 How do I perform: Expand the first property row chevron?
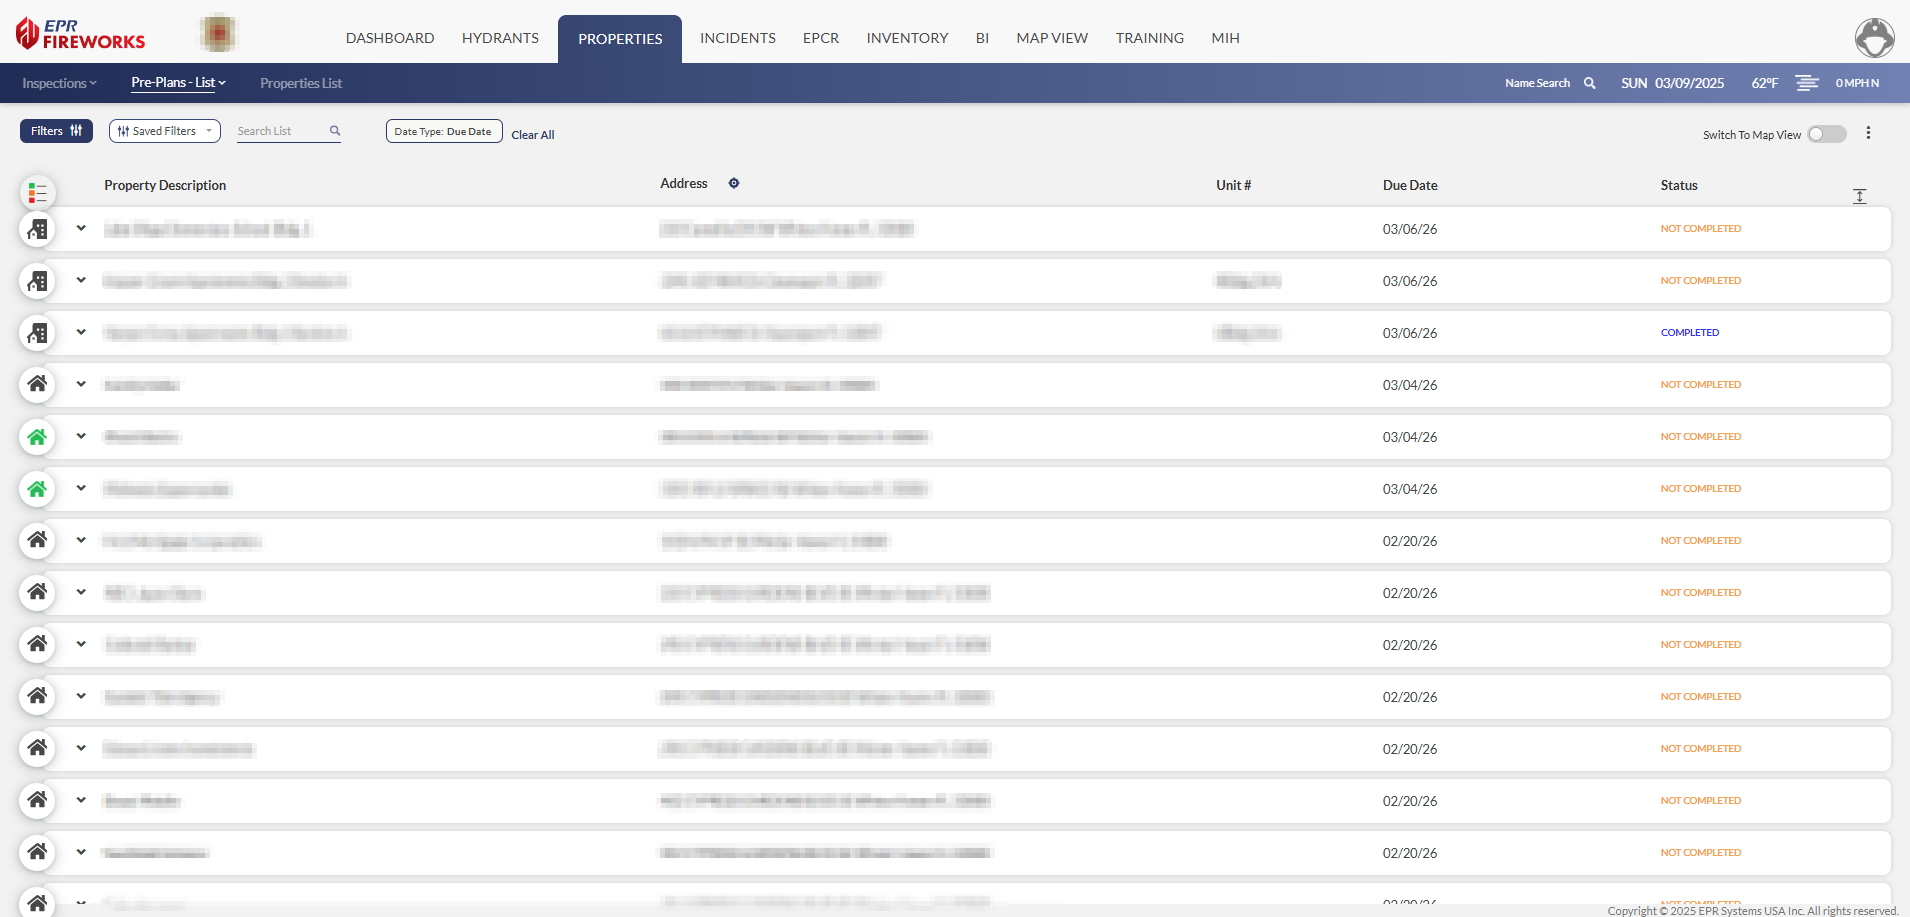[81, 229]
